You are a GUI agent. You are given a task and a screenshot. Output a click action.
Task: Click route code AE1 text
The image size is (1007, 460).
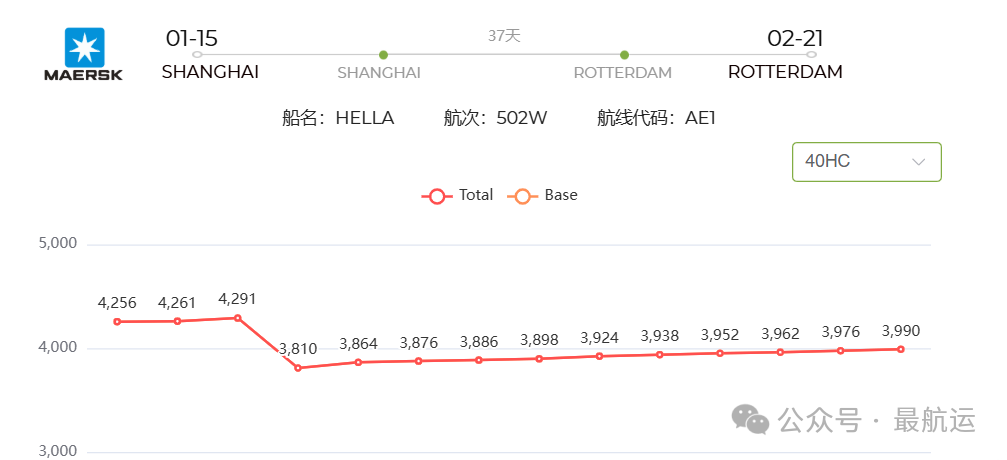700,118
